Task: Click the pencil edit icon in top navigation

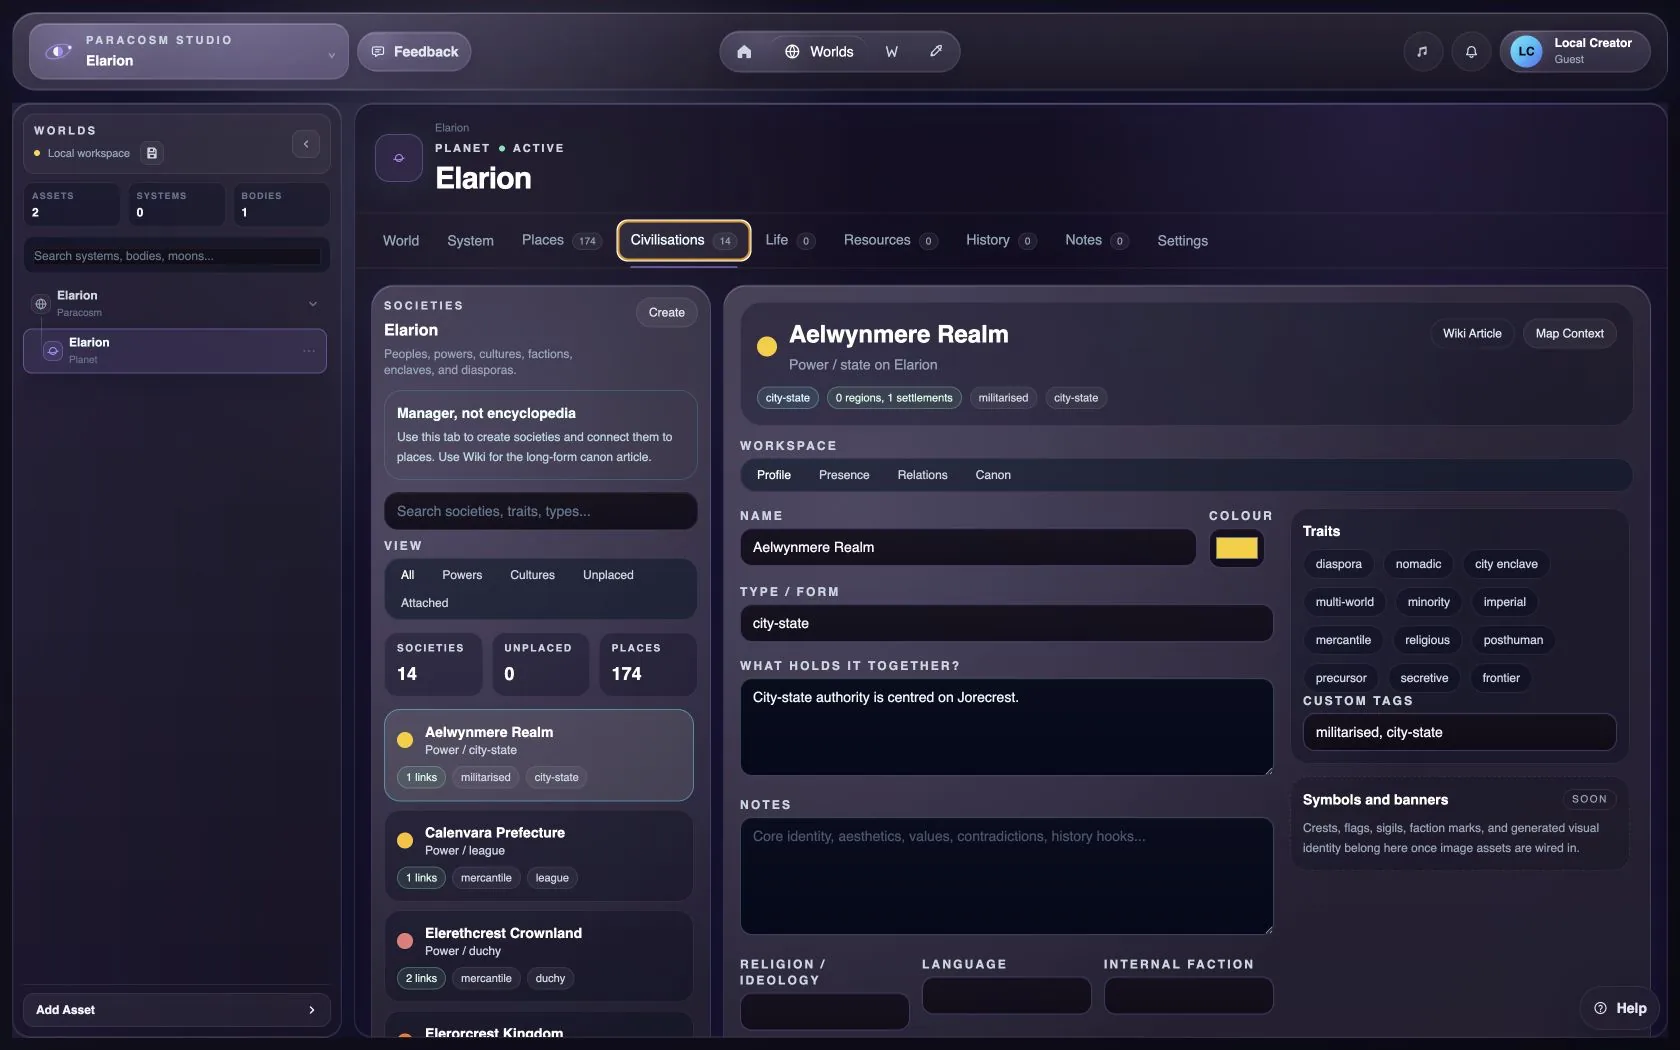Action: click(x=936, y=52)
